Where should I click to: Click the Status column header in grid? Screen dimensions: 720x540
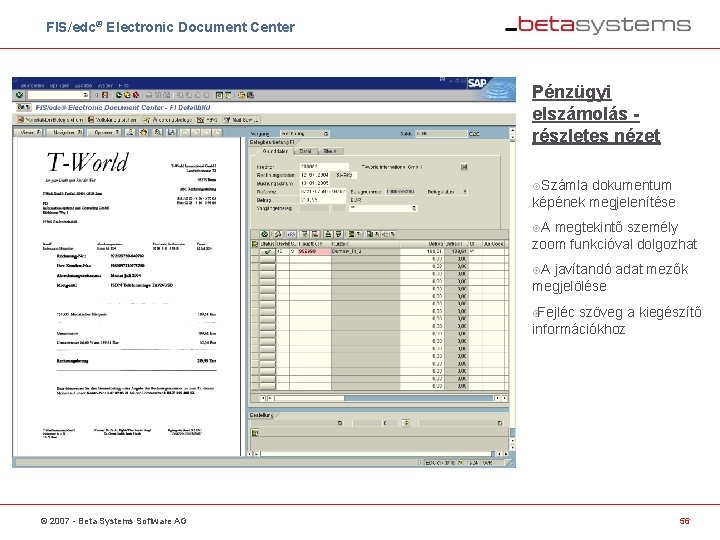point(268,244)
